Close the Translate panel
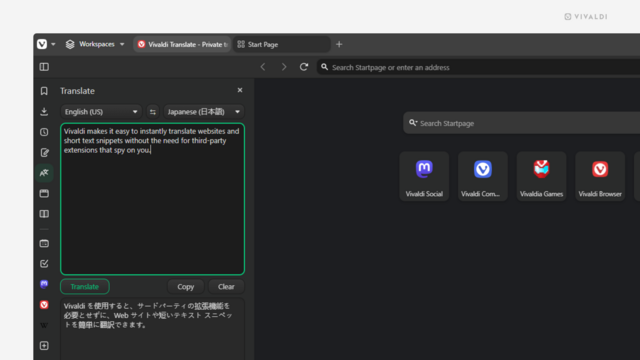This screenshot has width=640, height=360. [240, 90]
